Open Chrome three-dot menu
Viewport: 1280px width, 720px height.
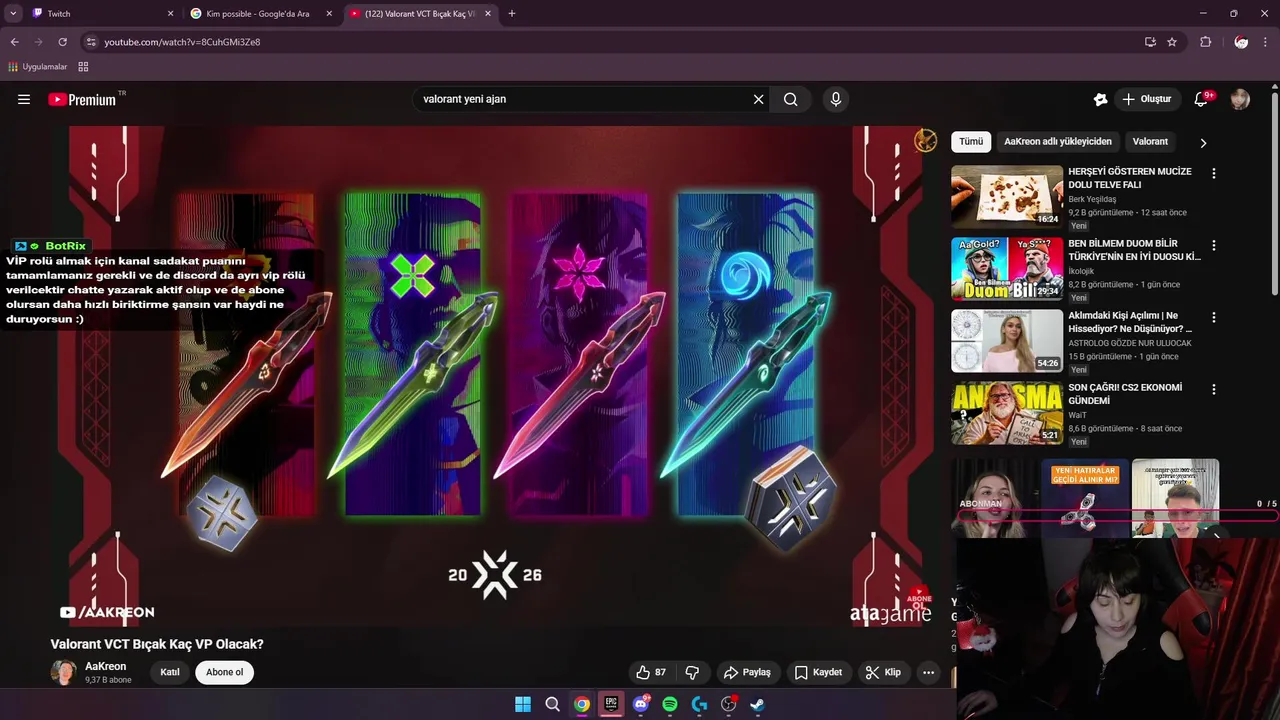[1266, 42]
